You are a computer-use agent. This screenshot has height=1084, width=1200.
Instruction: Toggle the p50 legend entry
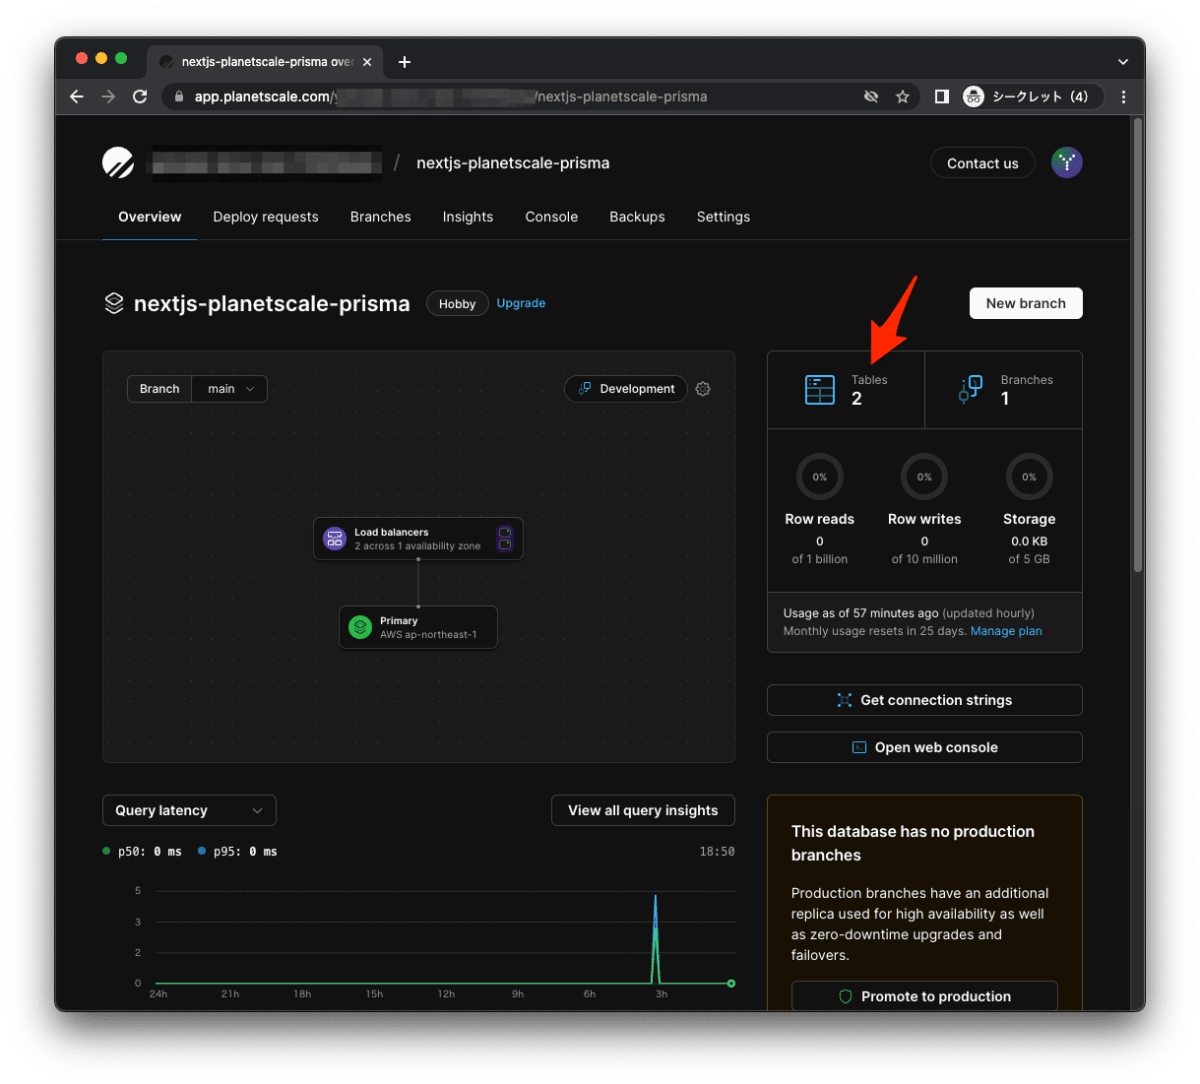142,852
